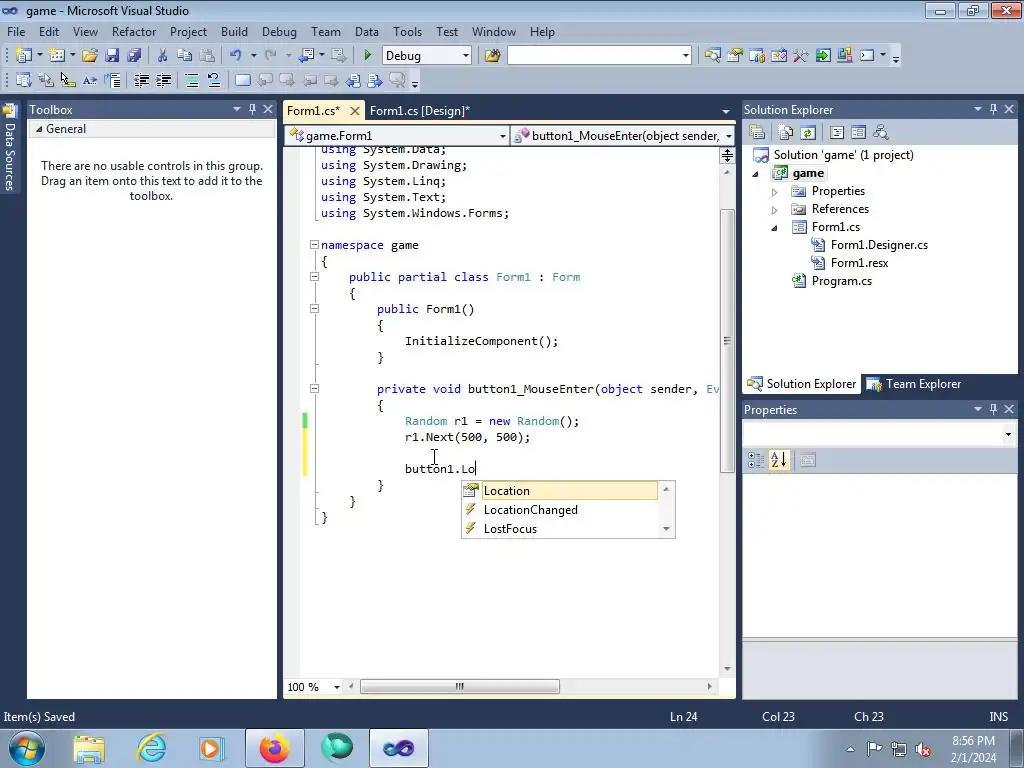Open the editor zoom 100 % dropdown
The height and width of the screenshot is (768, 1024).
coord(336,686)
